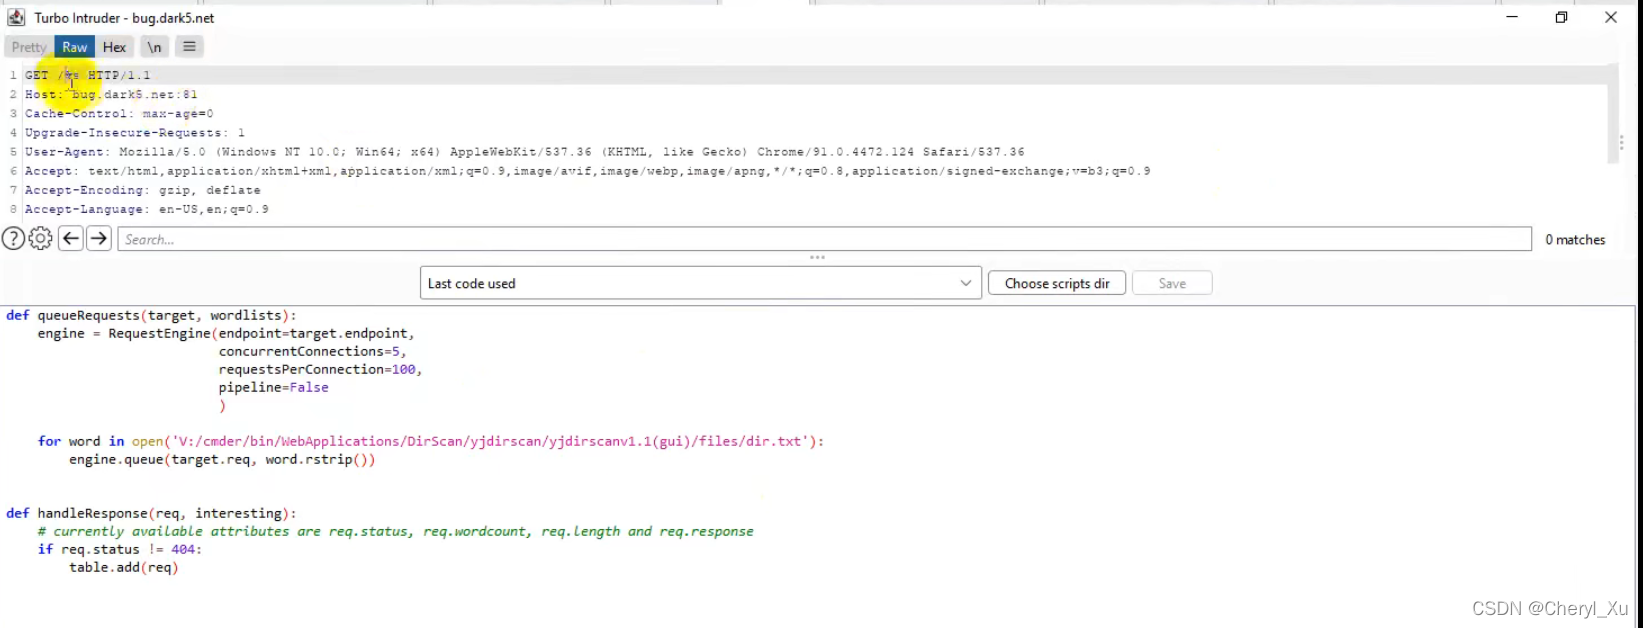Open search settings gear icon

click(40, 239)
